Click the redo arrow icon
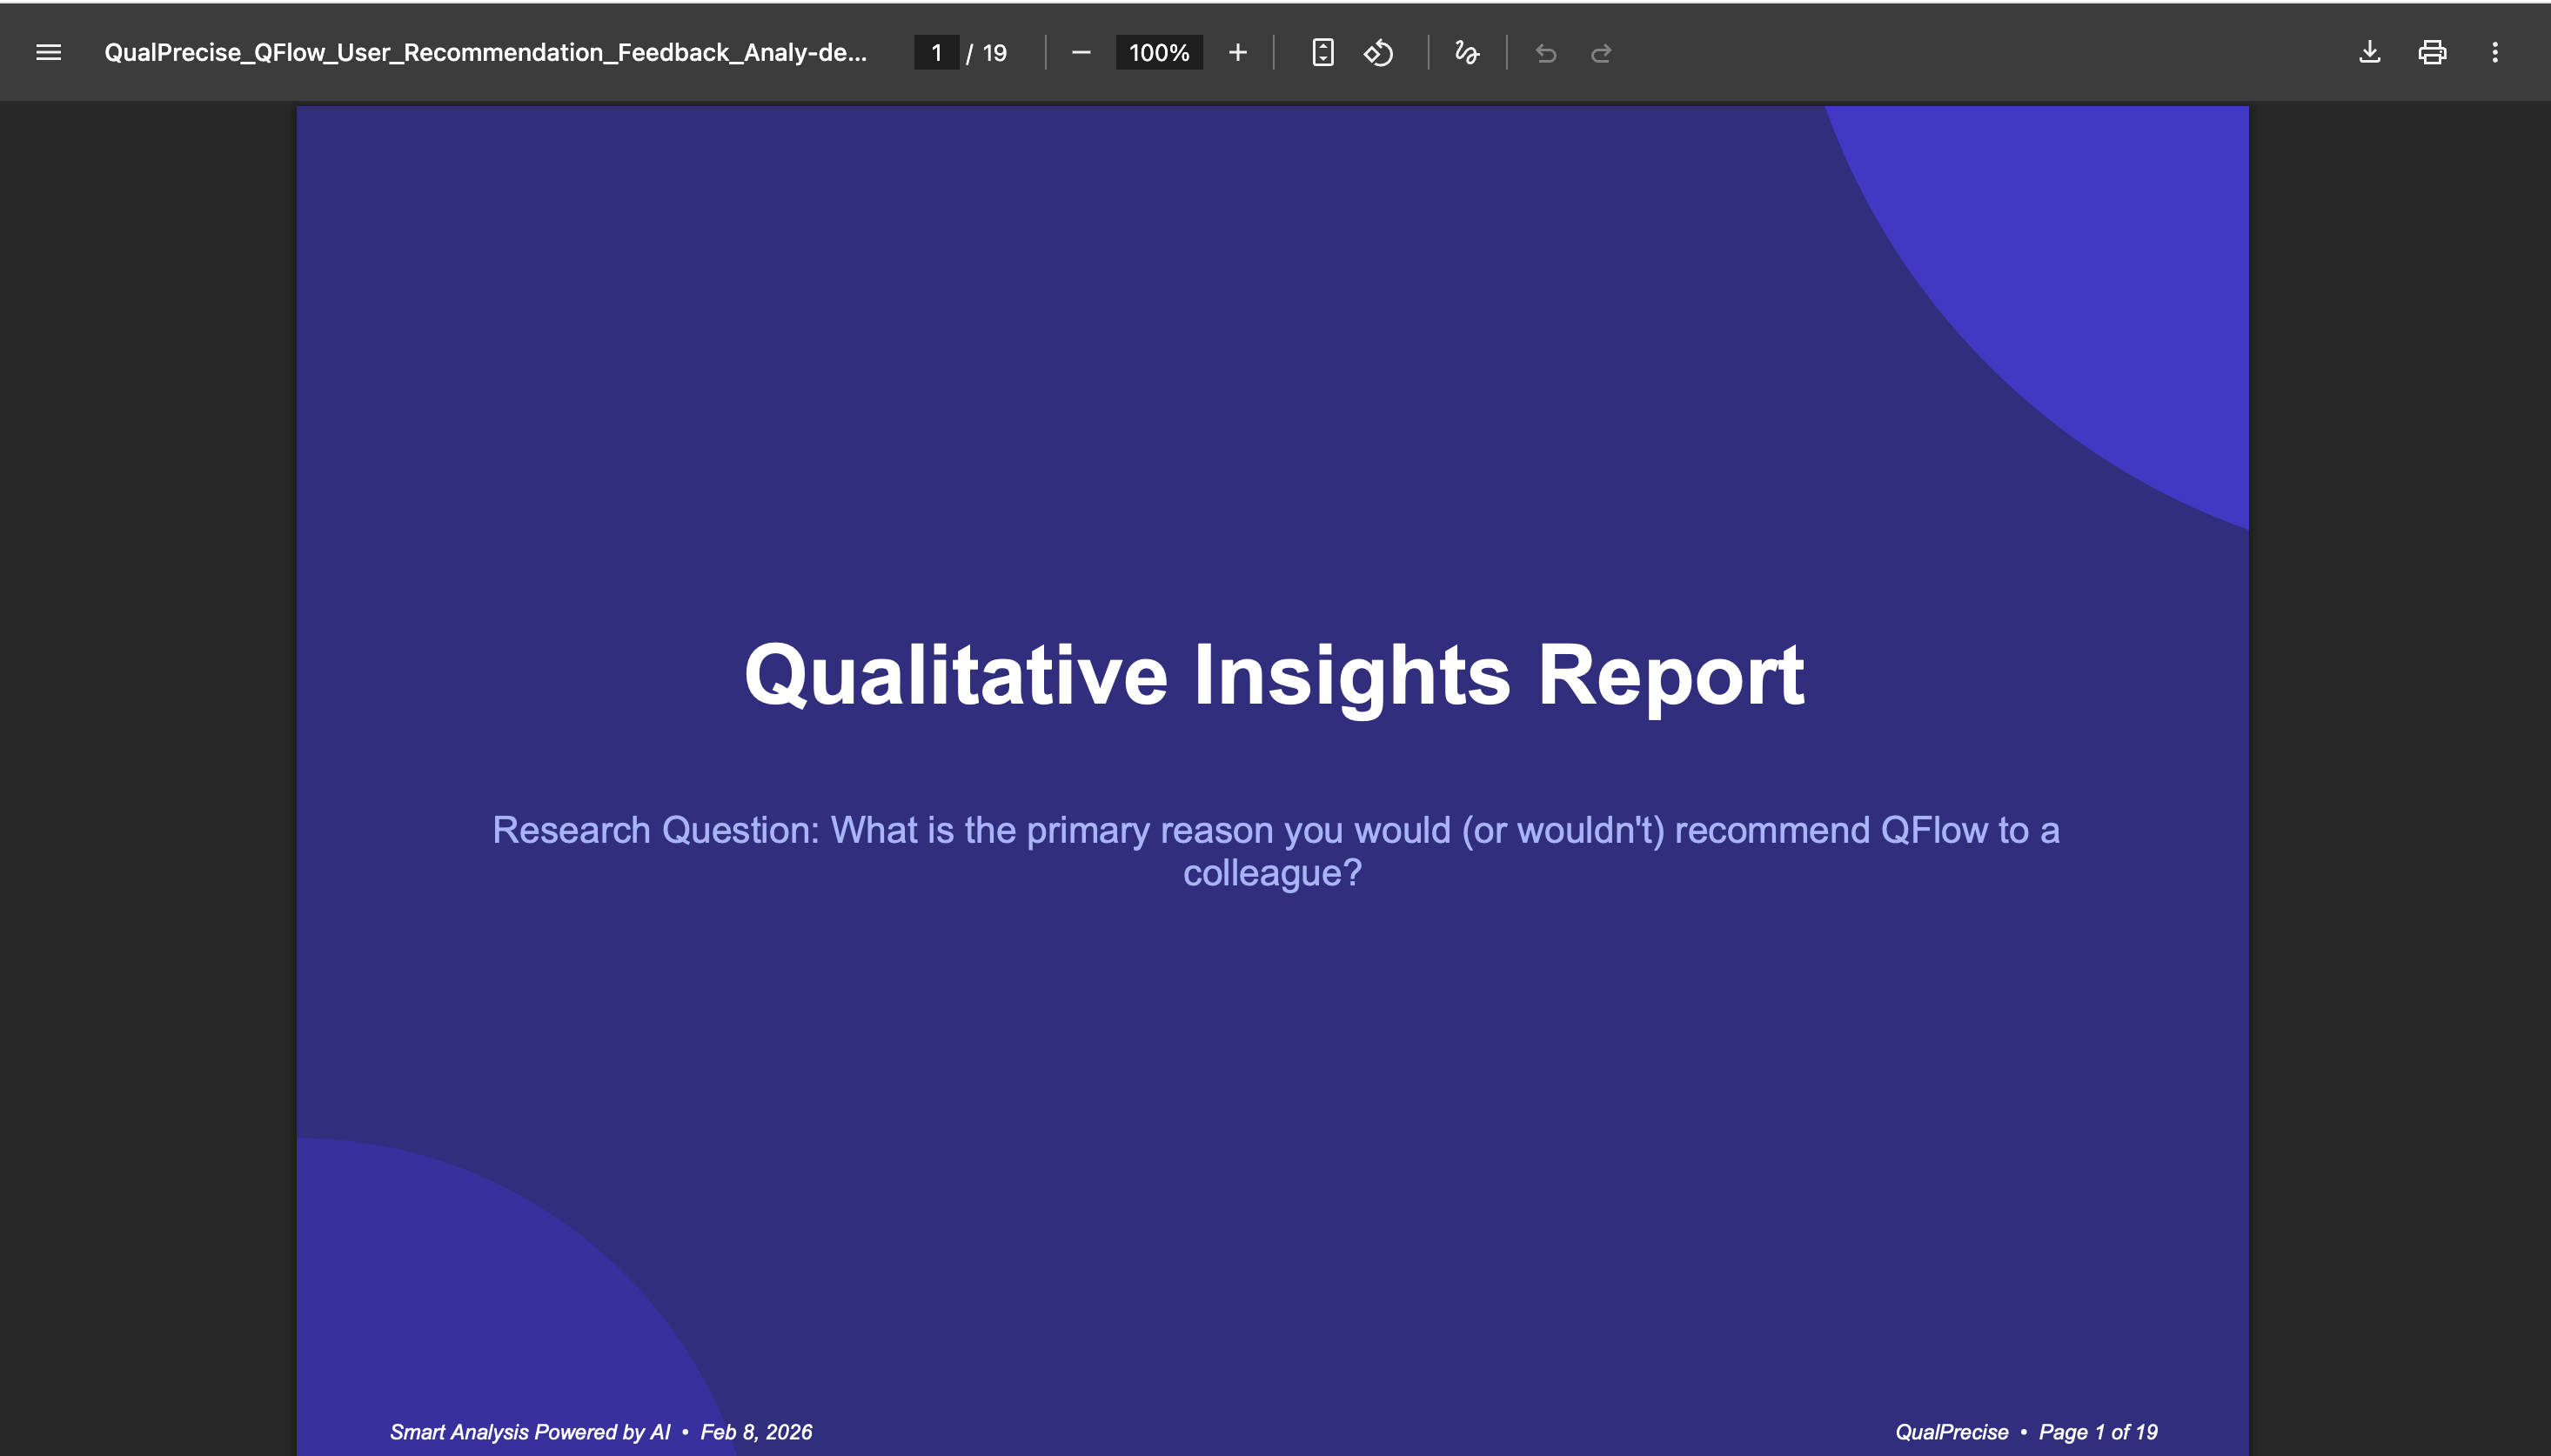The height and width of the screenshot is (1456, 2551). pos(1601,53)
